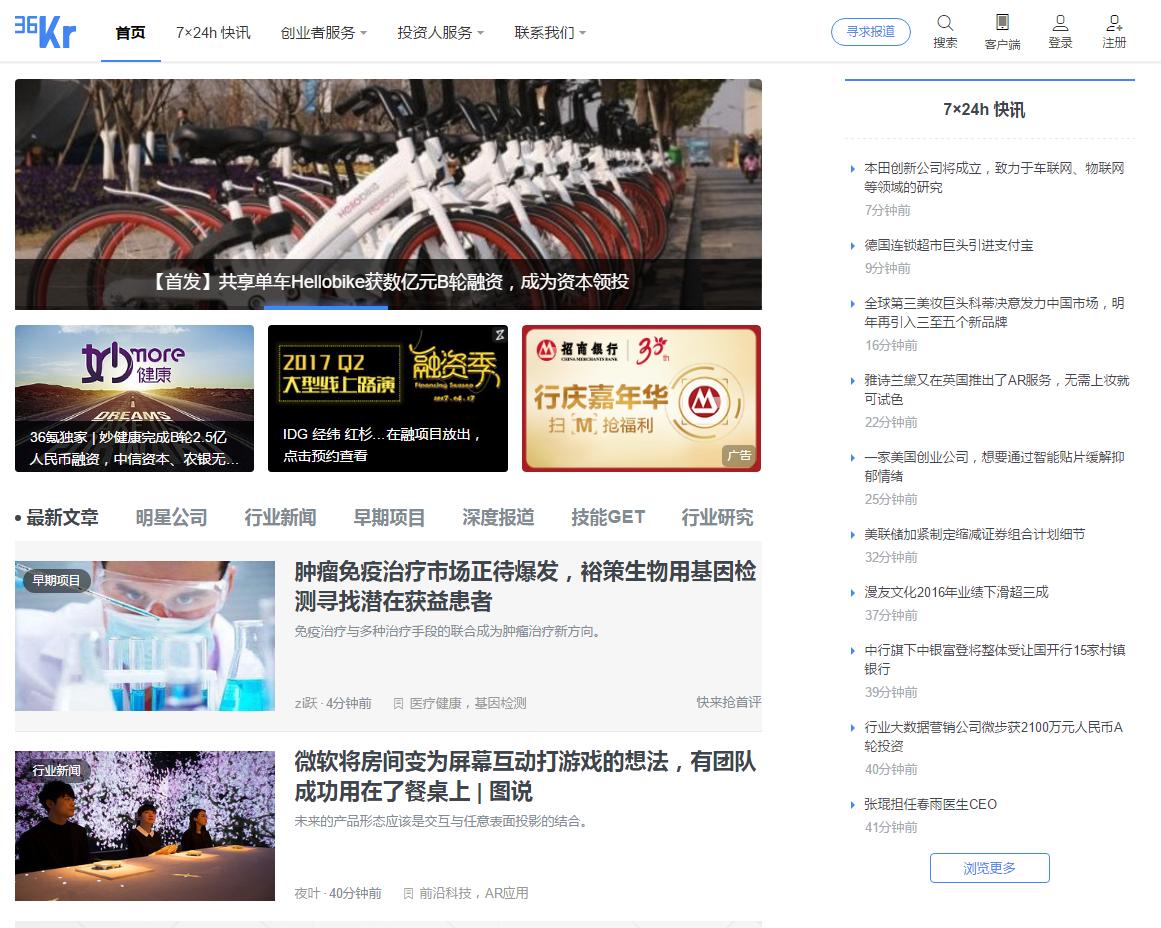Click the 注册 register icon
The height and width of the screenshot is (928, 1161).
[x=1113, y=22]
